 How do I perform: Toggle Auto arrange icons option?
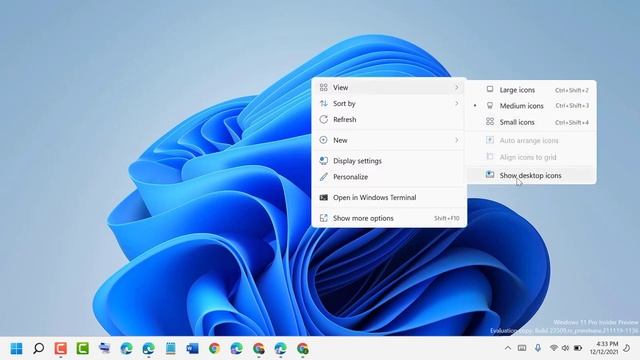(x=531, y=140)
